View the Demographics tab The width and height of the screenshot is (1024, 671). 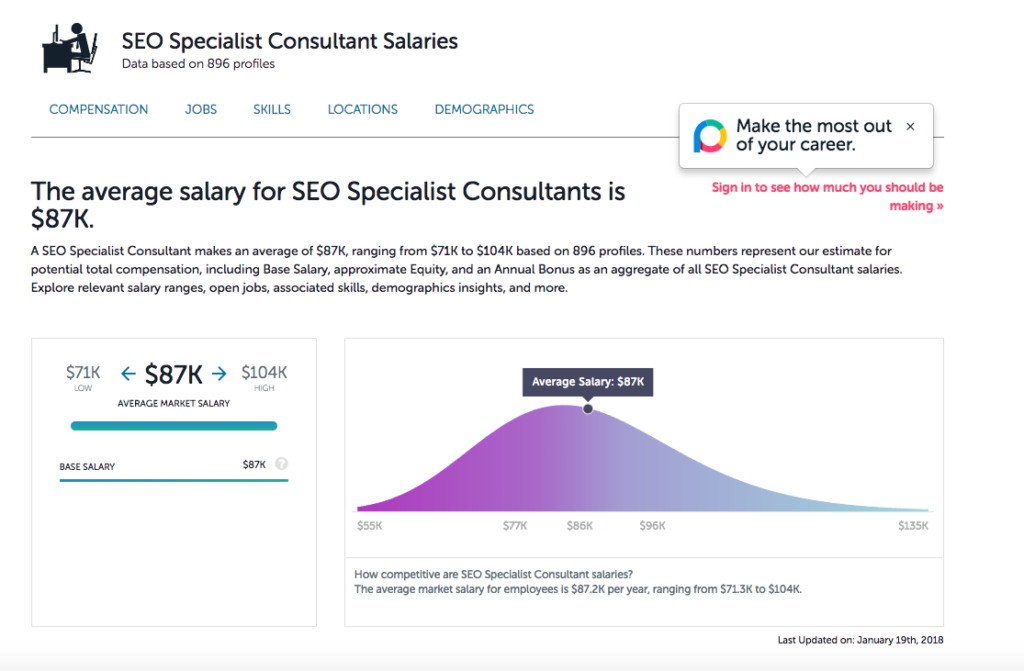tap(484, 110)
